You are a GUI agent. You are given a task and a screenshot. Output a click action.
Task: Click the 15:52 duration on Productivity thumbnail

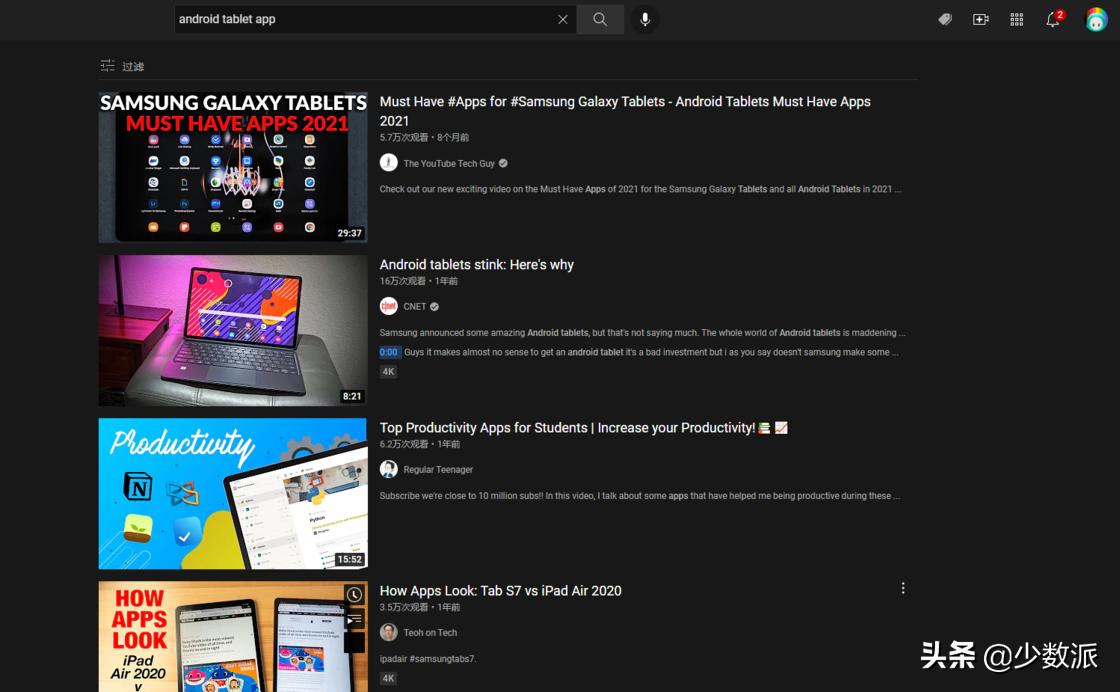point(349,559)
